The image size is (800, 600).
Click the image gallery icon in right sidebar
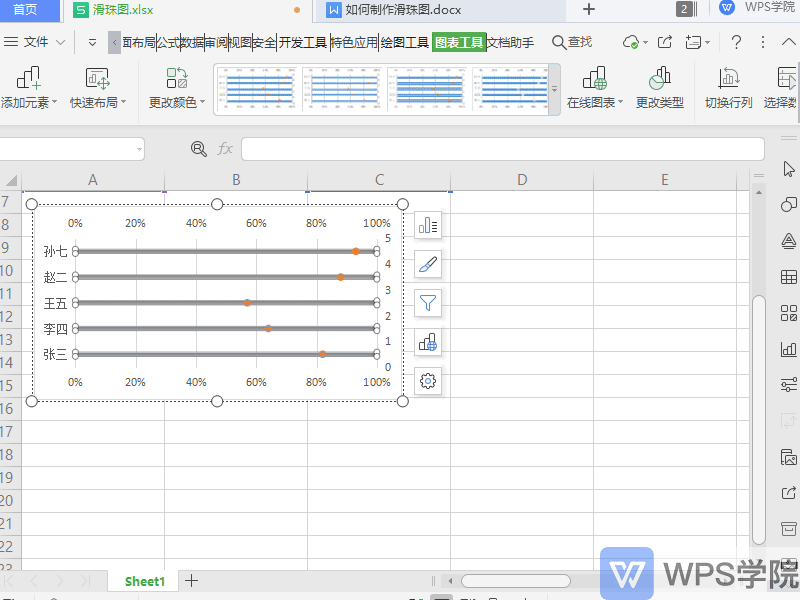click(x=789, y=457)
